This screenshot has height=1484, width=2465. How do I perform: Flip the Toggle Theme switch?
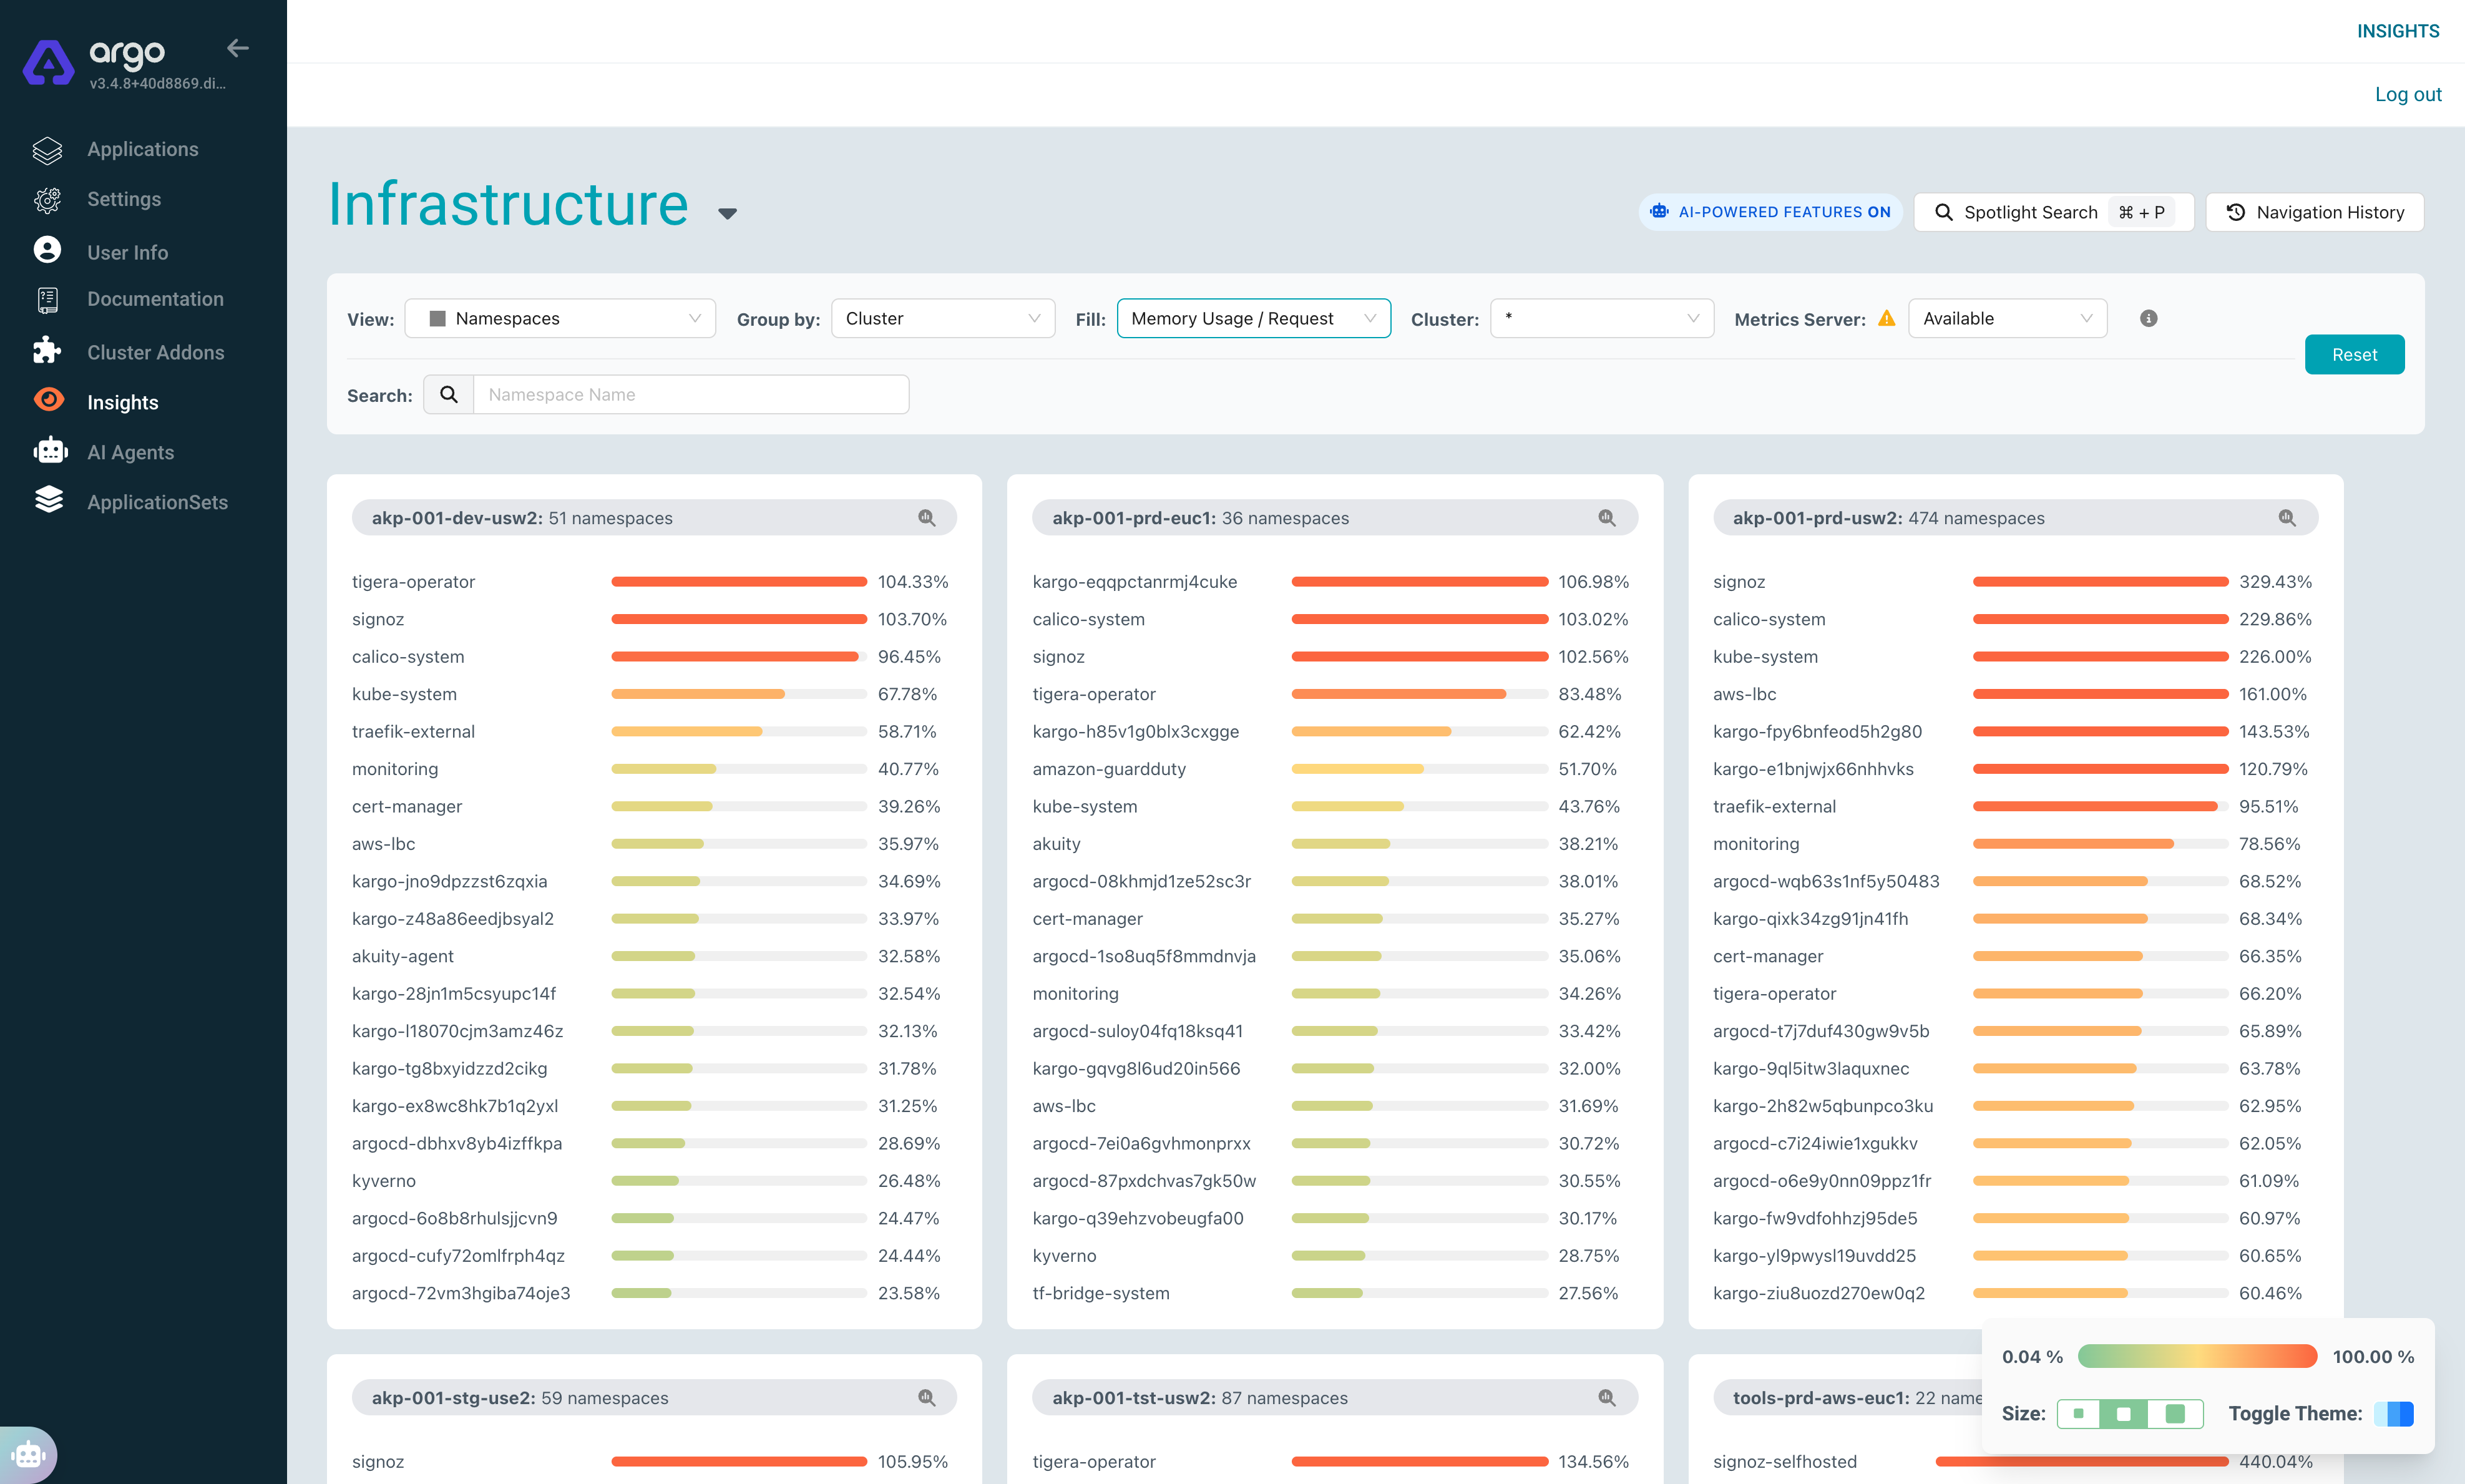2394,1413
